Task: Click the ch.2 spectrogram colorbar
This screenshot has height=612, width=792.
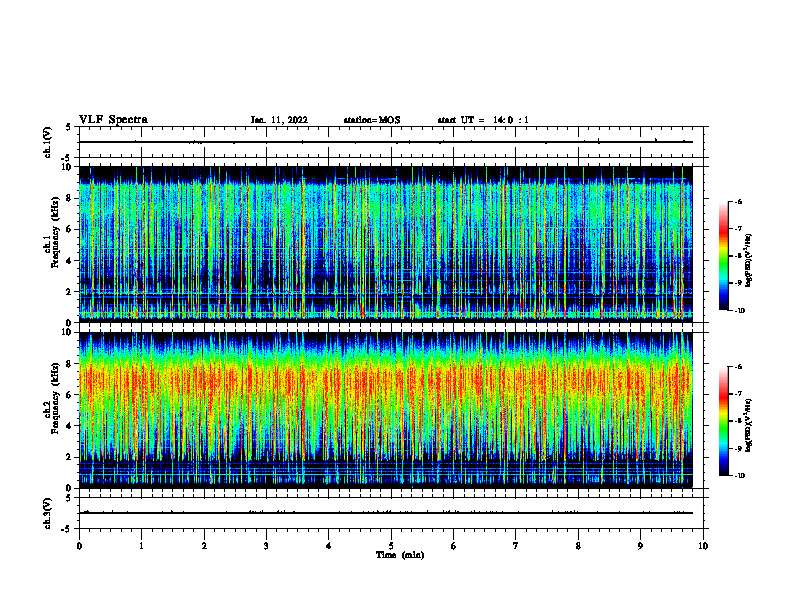Action: (x=723, y=421)
